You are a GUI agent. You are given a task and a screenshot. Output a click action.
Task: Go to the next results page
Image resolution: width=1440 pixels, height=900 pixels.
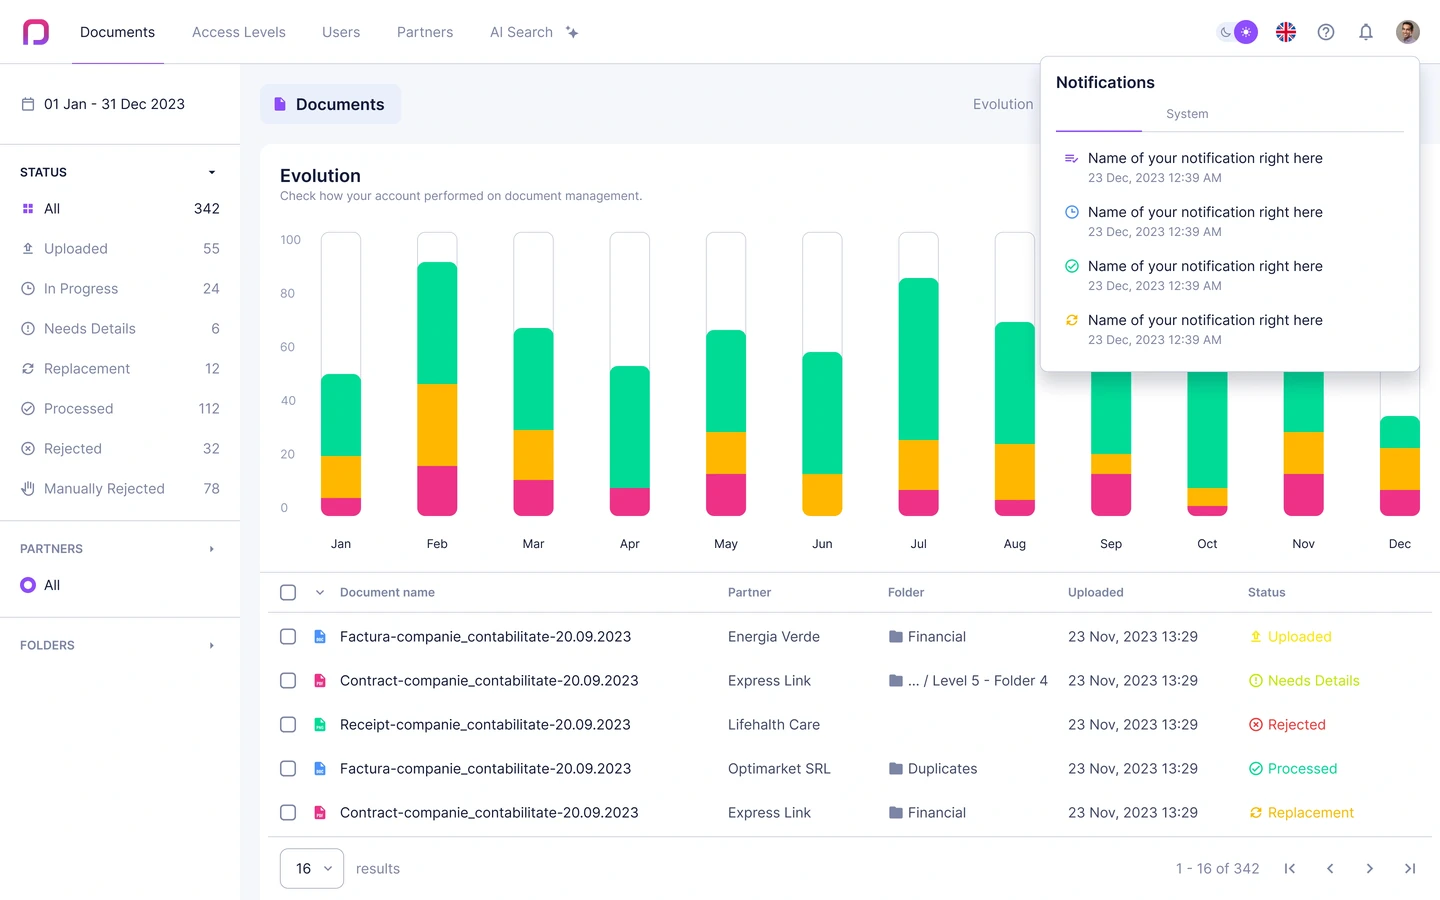coord(1370,869)
